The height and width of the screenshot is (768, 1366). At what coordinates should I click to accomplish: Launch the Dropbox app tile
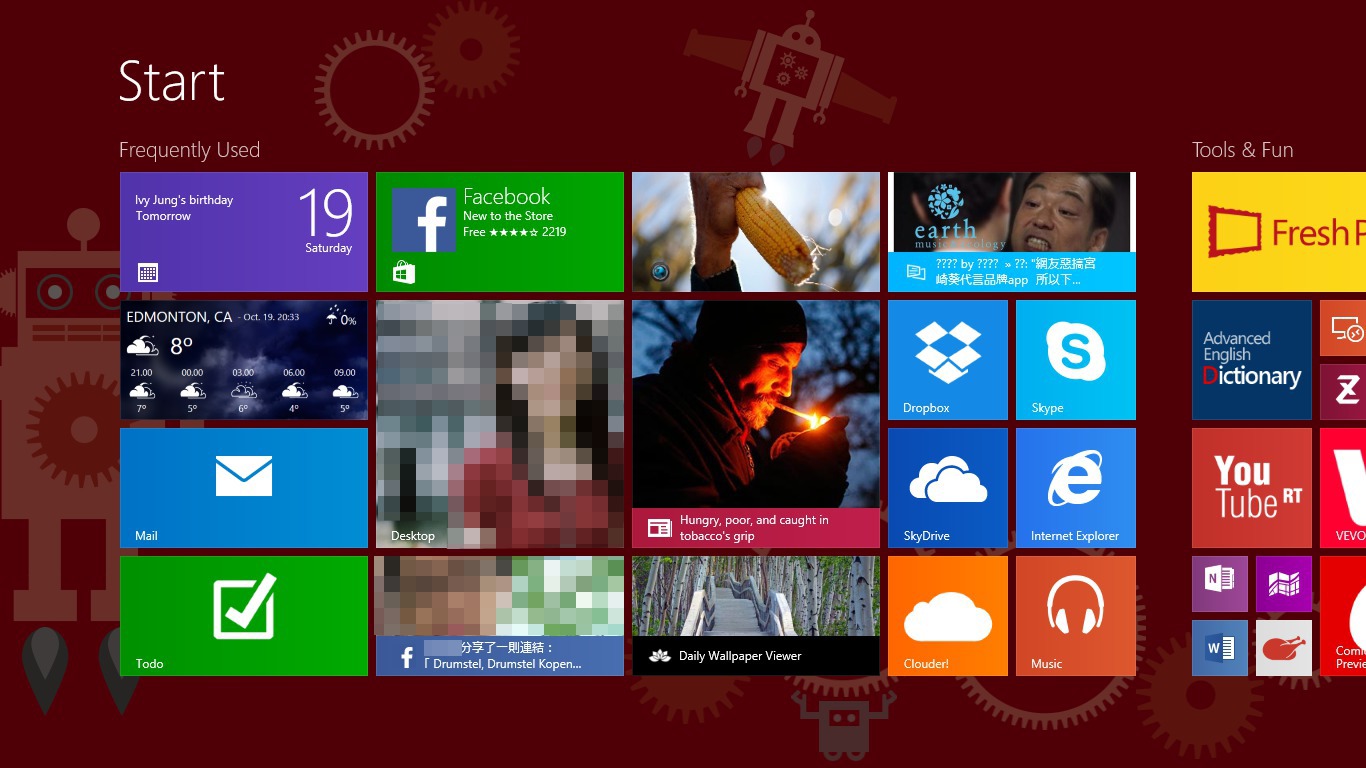pyautogui.click(x=948, y=360)
